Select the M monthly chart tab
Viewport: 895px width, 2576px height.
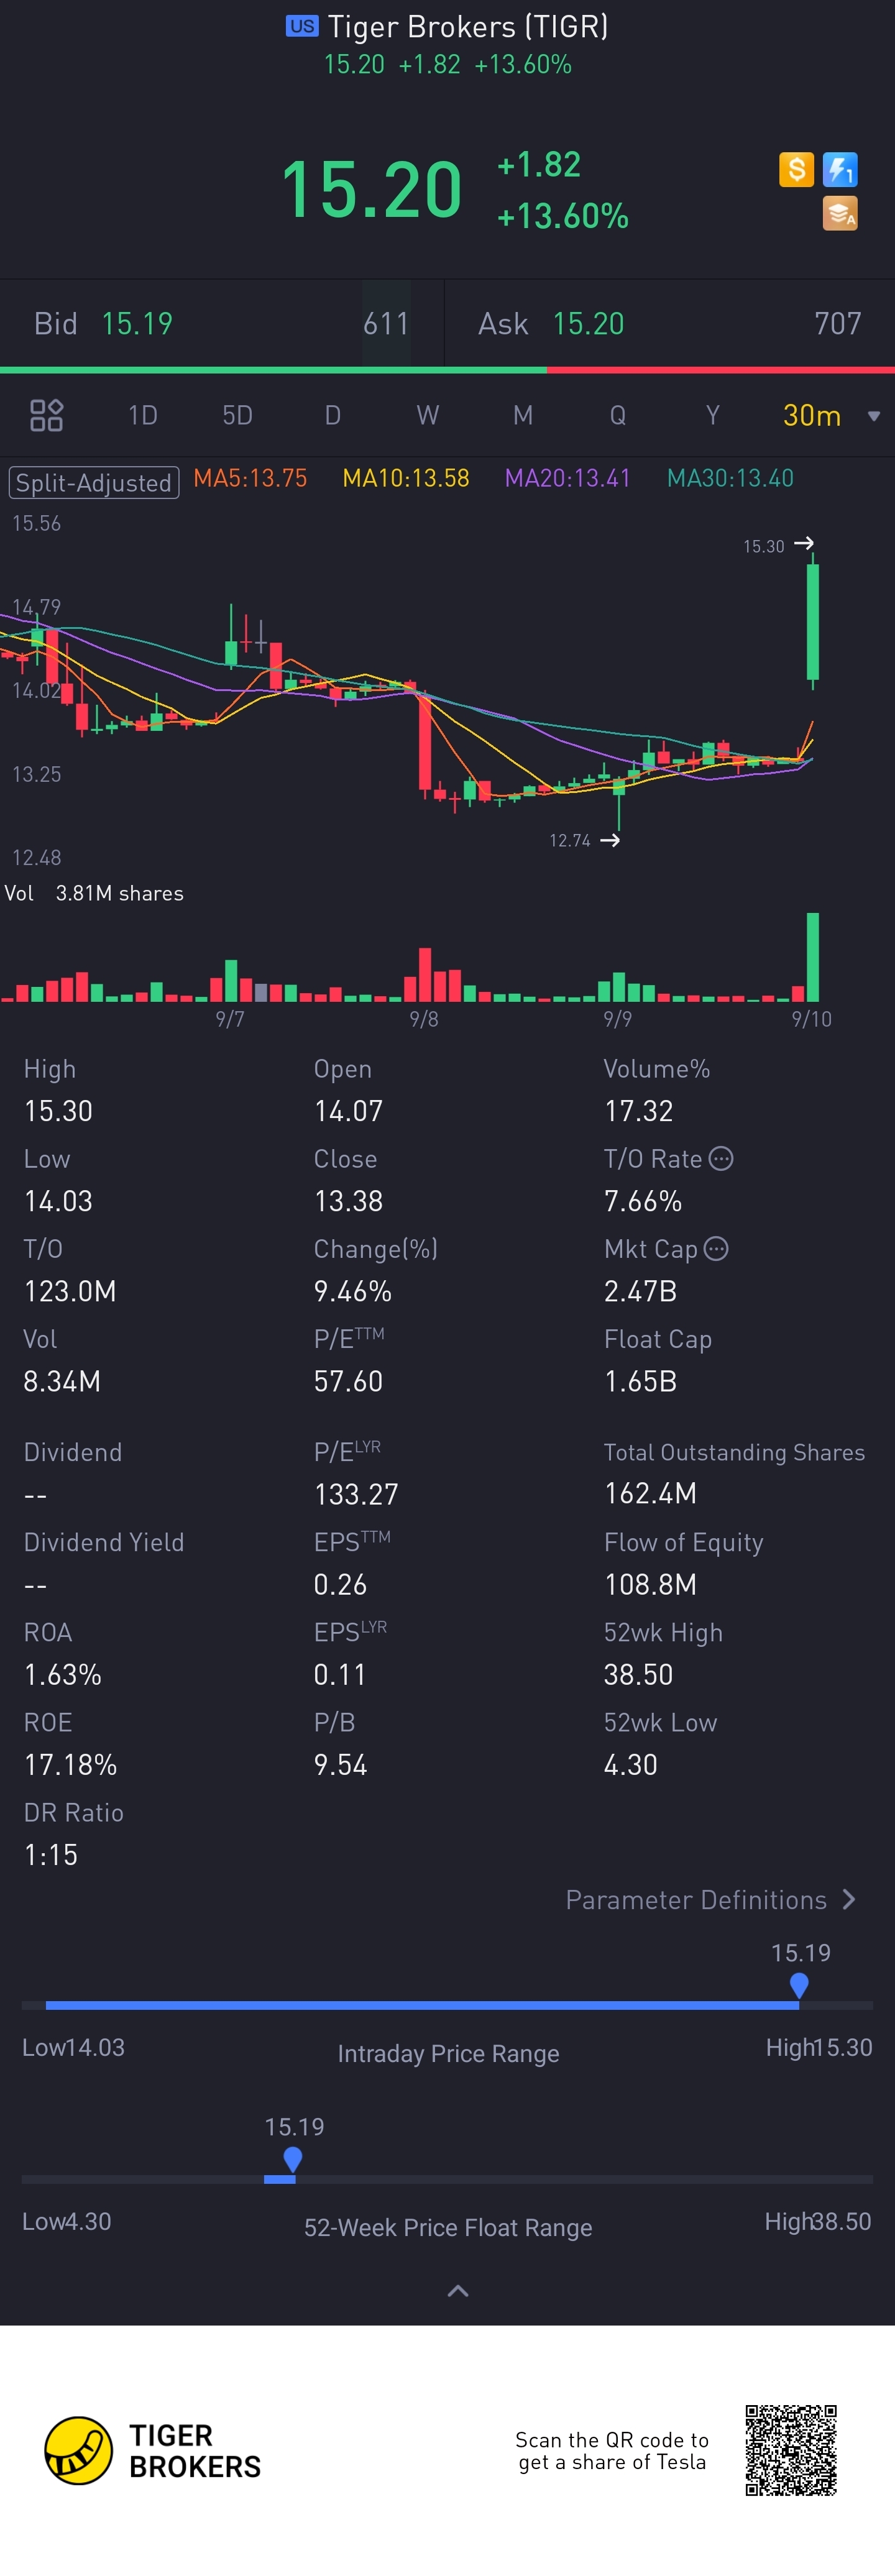click(523, 415)
